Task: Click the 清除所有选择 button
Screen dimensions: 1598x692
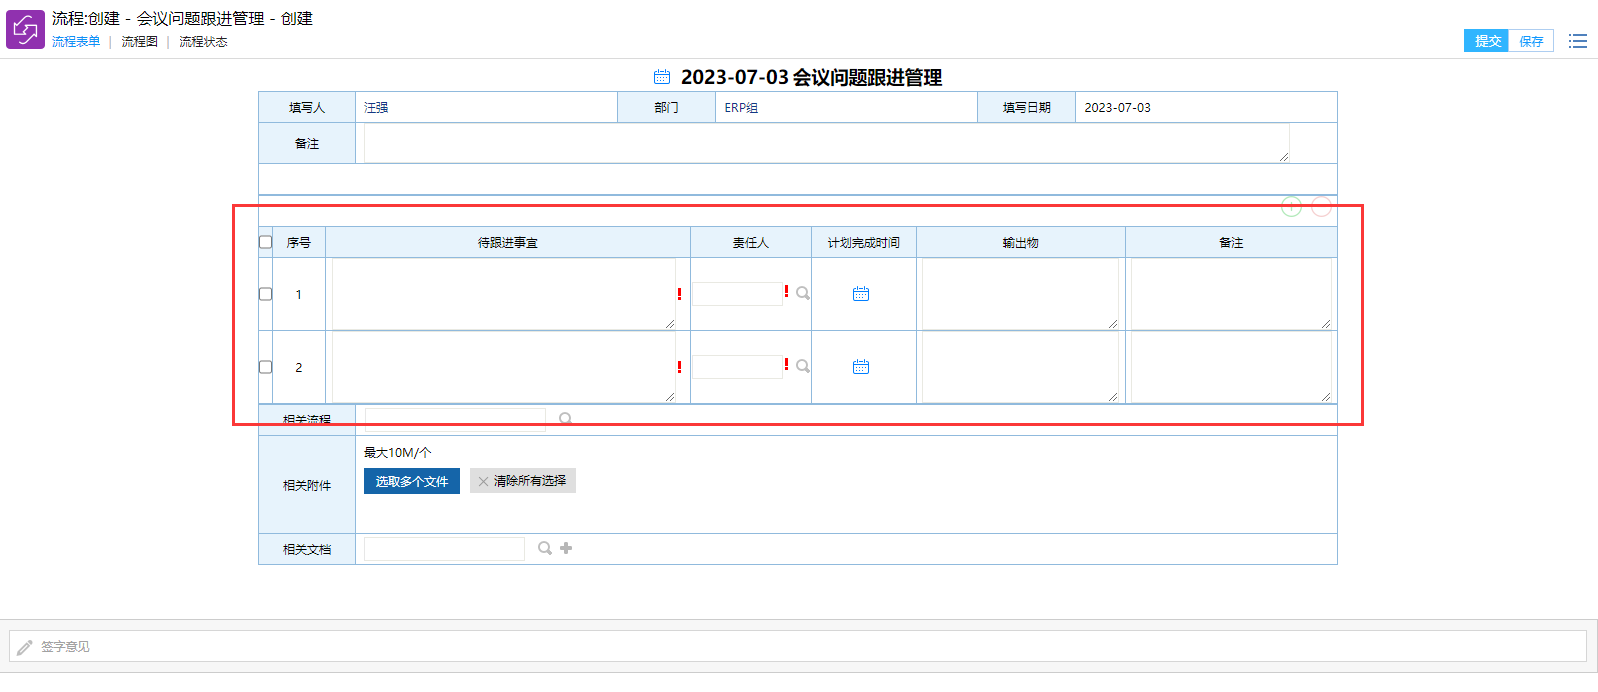Action: [523, 481]
